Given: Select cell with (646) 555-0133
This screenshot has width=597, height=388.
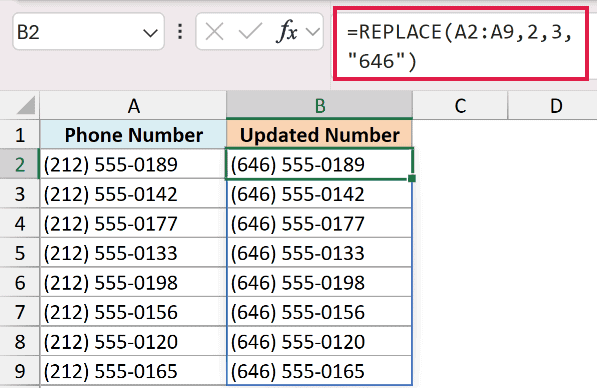Looking at the screenshot, I should point(319,253).
